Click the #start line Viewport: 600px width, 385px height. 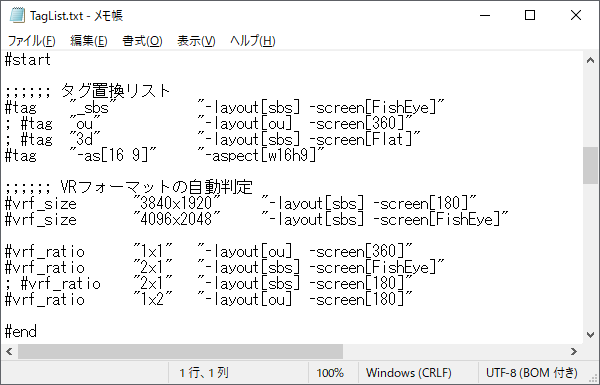click(28, 60)
